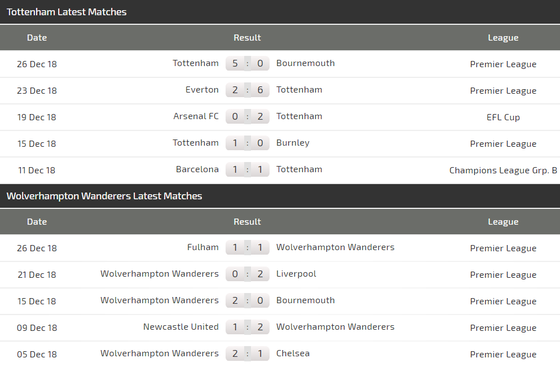Select Liverpool team link
The height and width of the screenshot is (367, 560).
pos(296,274)
